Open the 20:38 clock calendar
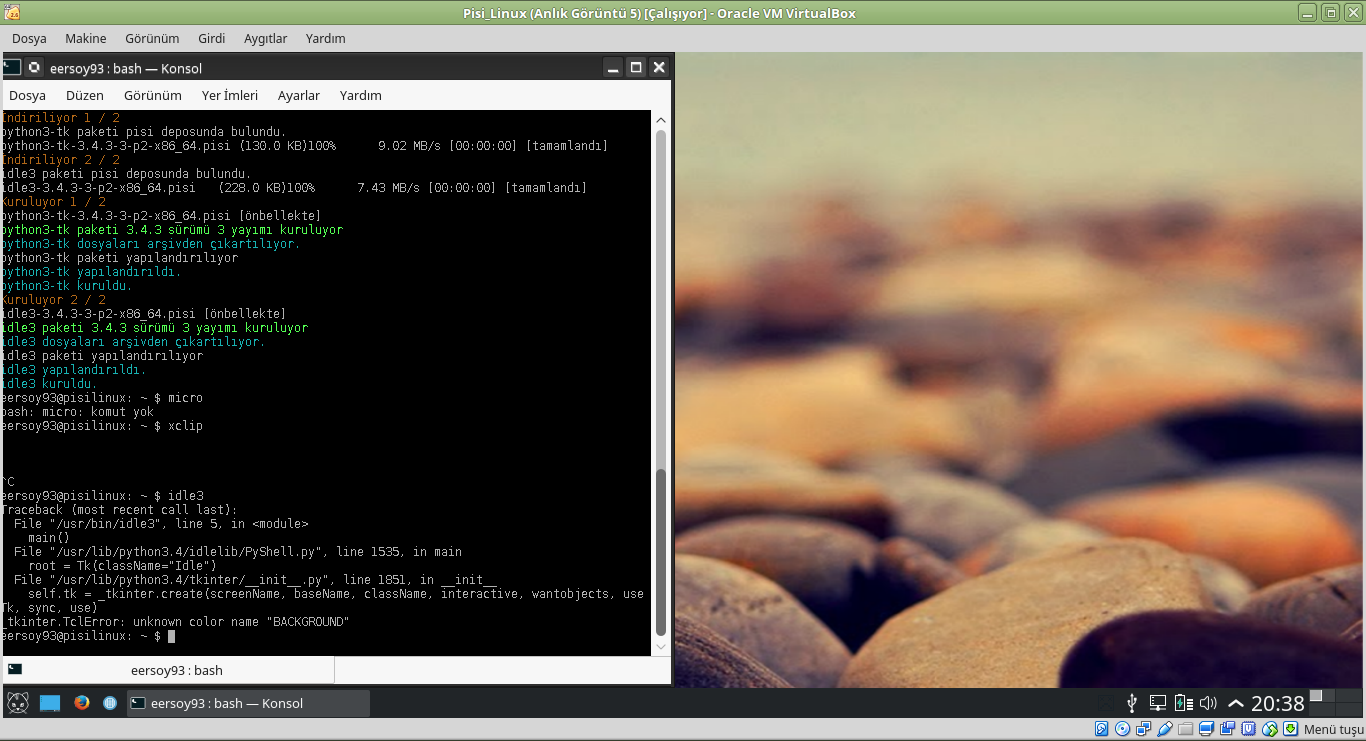Viewport: 1366px width, 741px height. (x=1278, y=704)
